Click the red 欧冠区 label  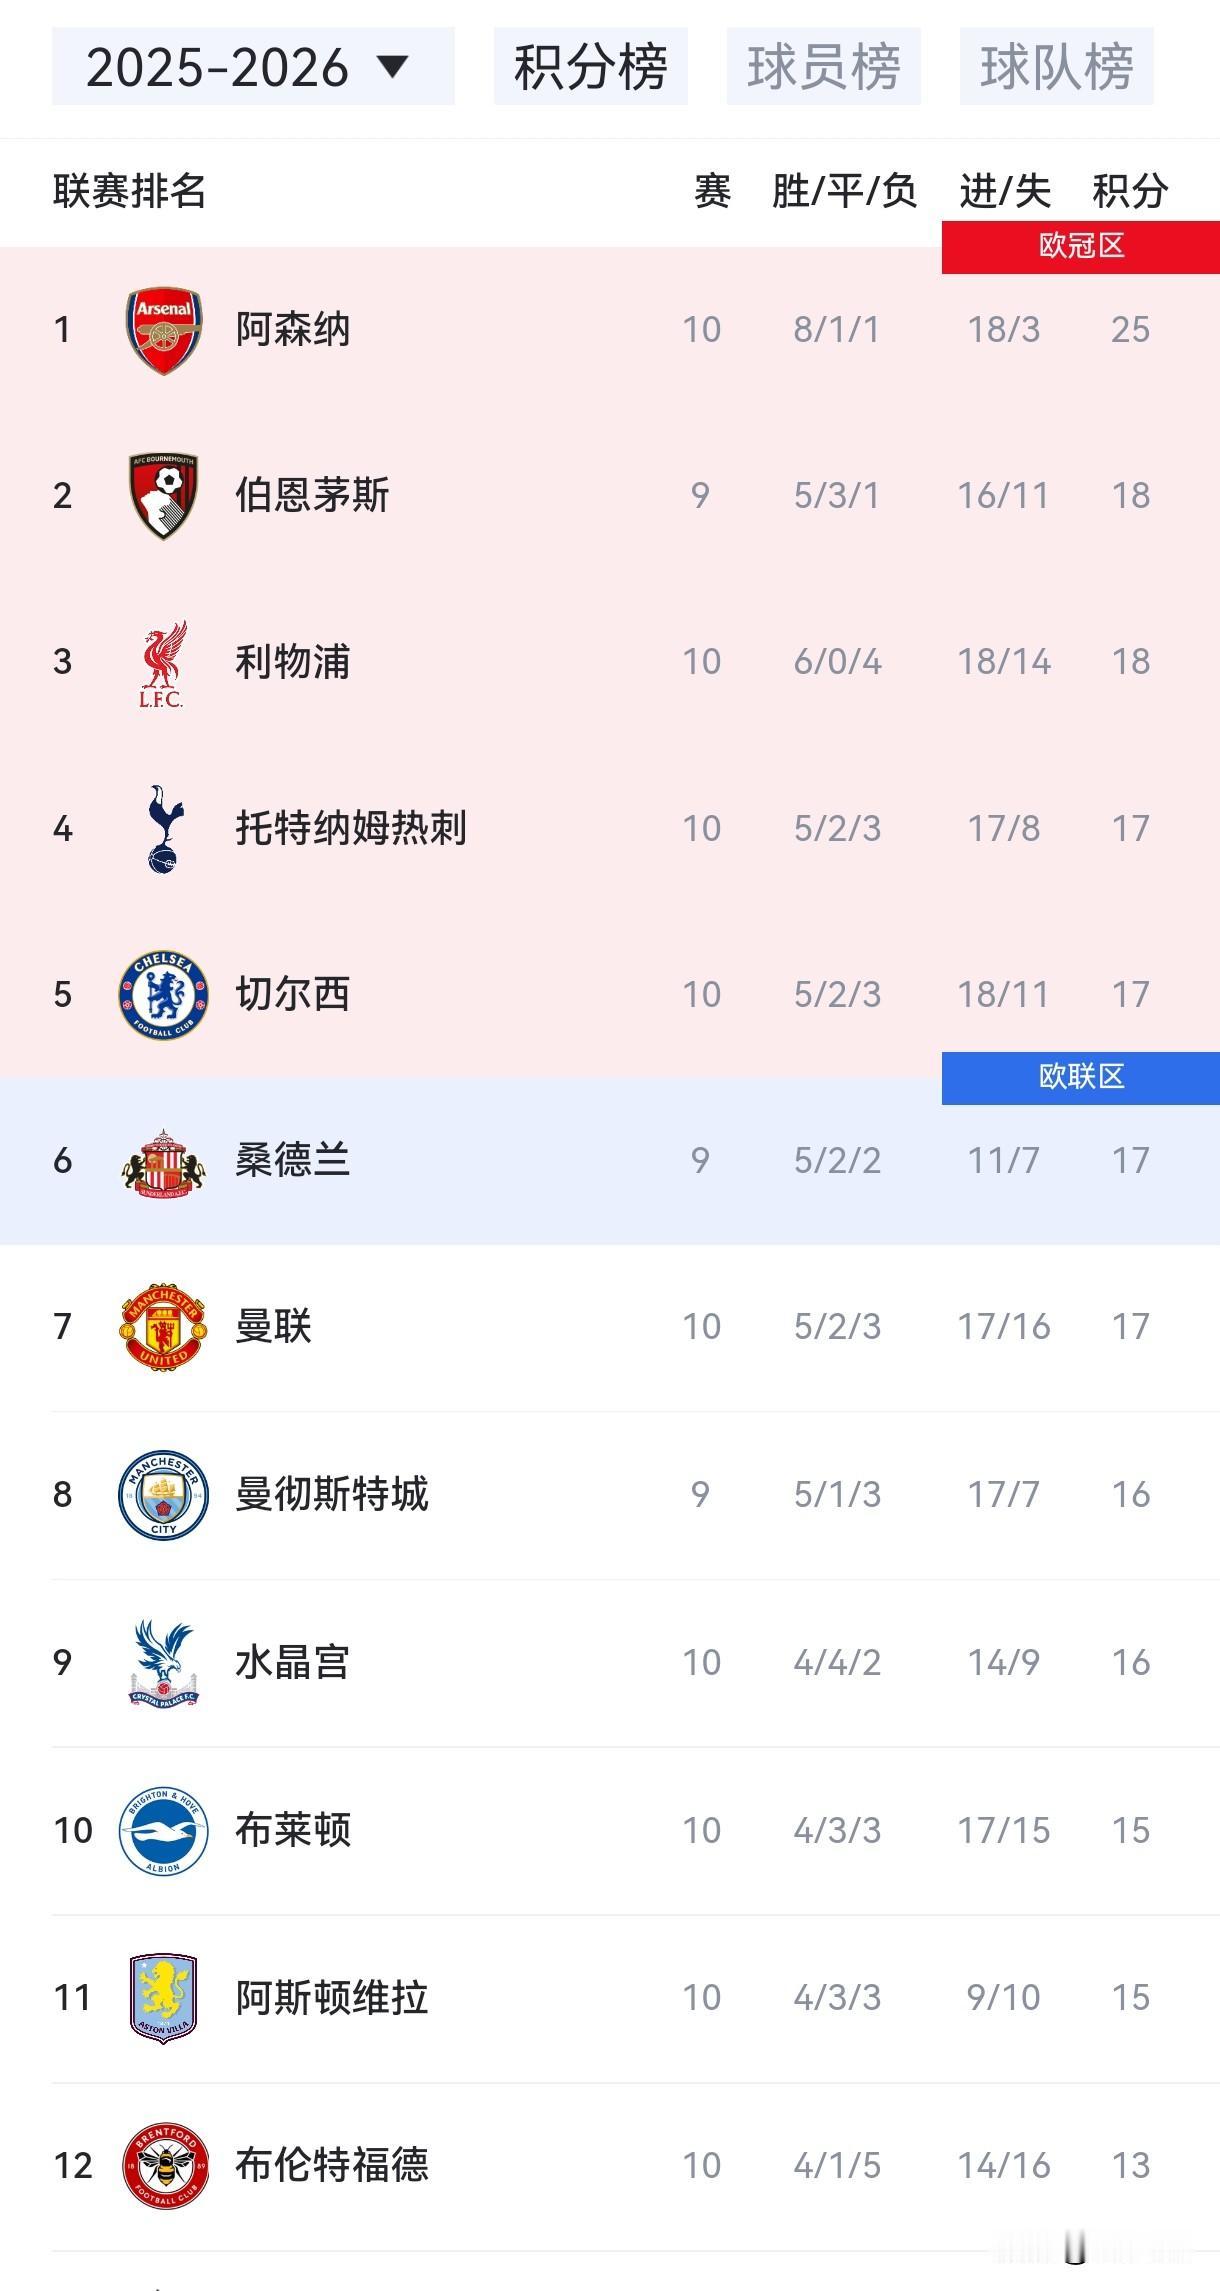(1081, 246)
